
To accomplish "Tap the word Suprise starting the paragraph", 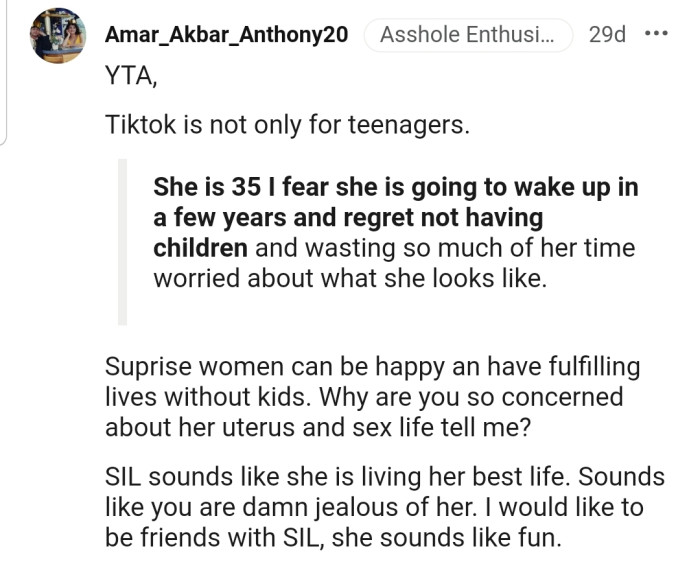I will tap(148, 367).
